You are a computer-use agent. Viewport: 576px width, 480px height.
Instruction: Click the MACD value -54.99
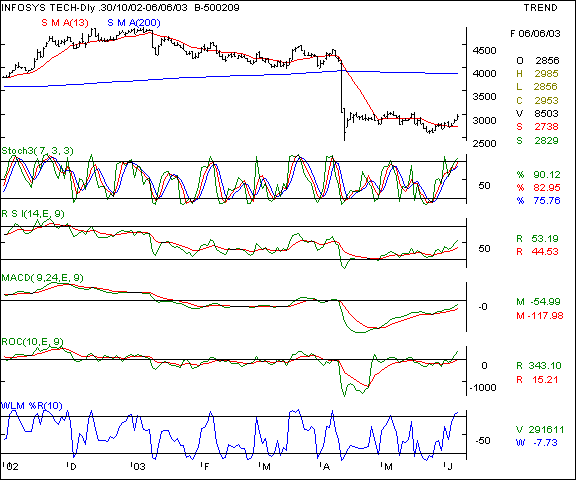(x=546, y=302)
